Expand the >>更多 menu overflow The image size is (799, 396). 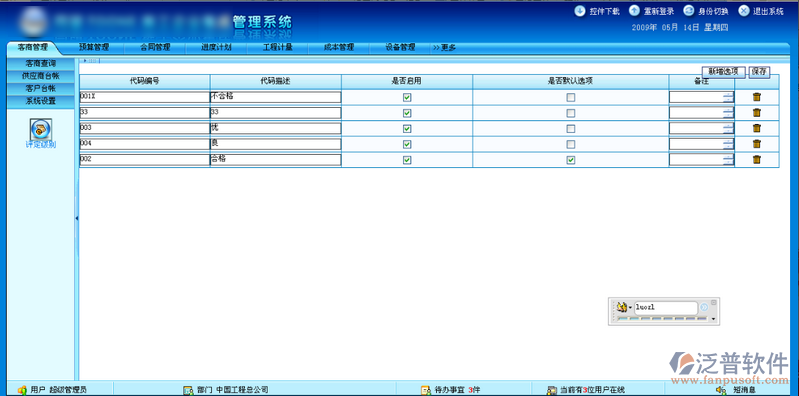coord(444,48)
